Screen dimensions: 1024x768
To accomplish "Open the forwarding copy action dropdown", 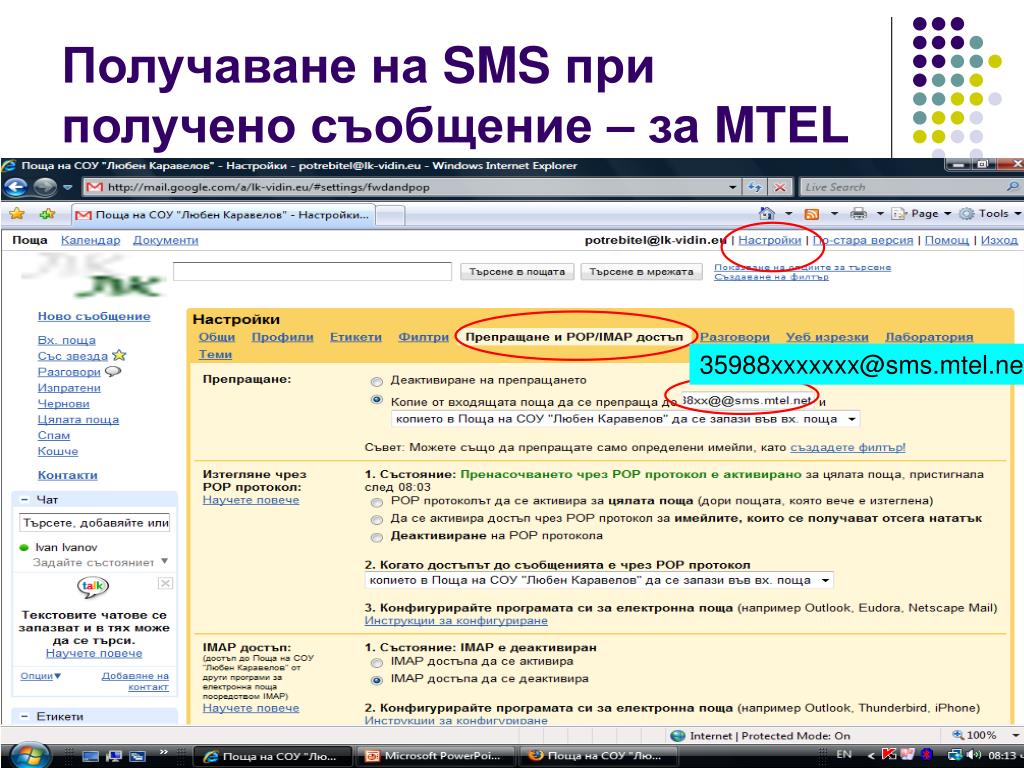I will click(625, 419).
